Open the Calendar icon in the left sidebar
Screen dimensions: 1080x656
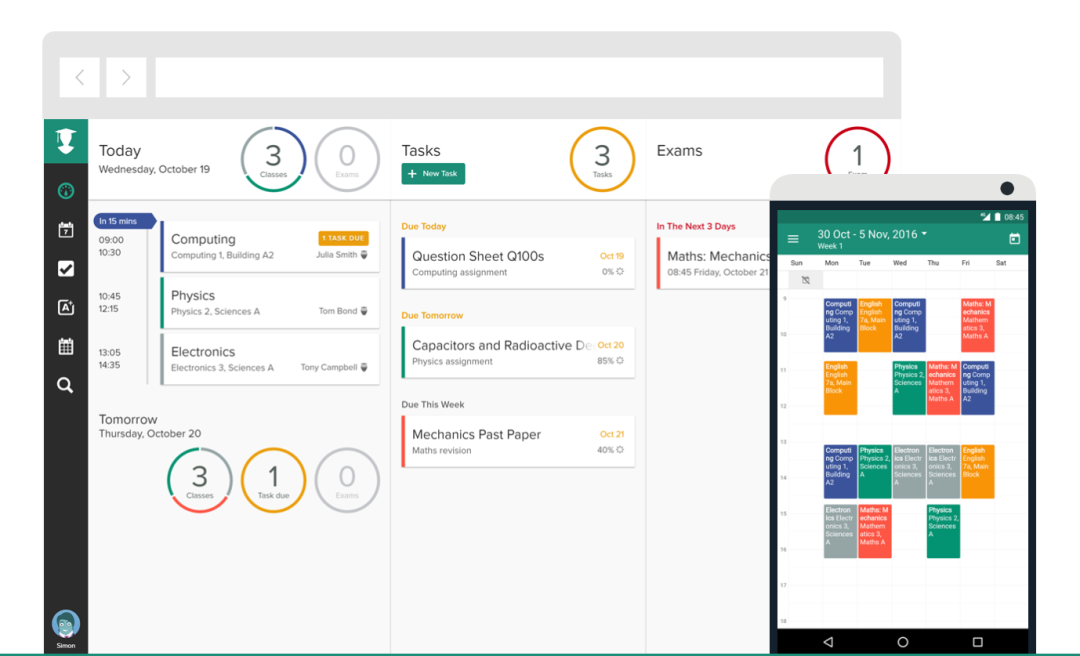[x=66, y=230]
